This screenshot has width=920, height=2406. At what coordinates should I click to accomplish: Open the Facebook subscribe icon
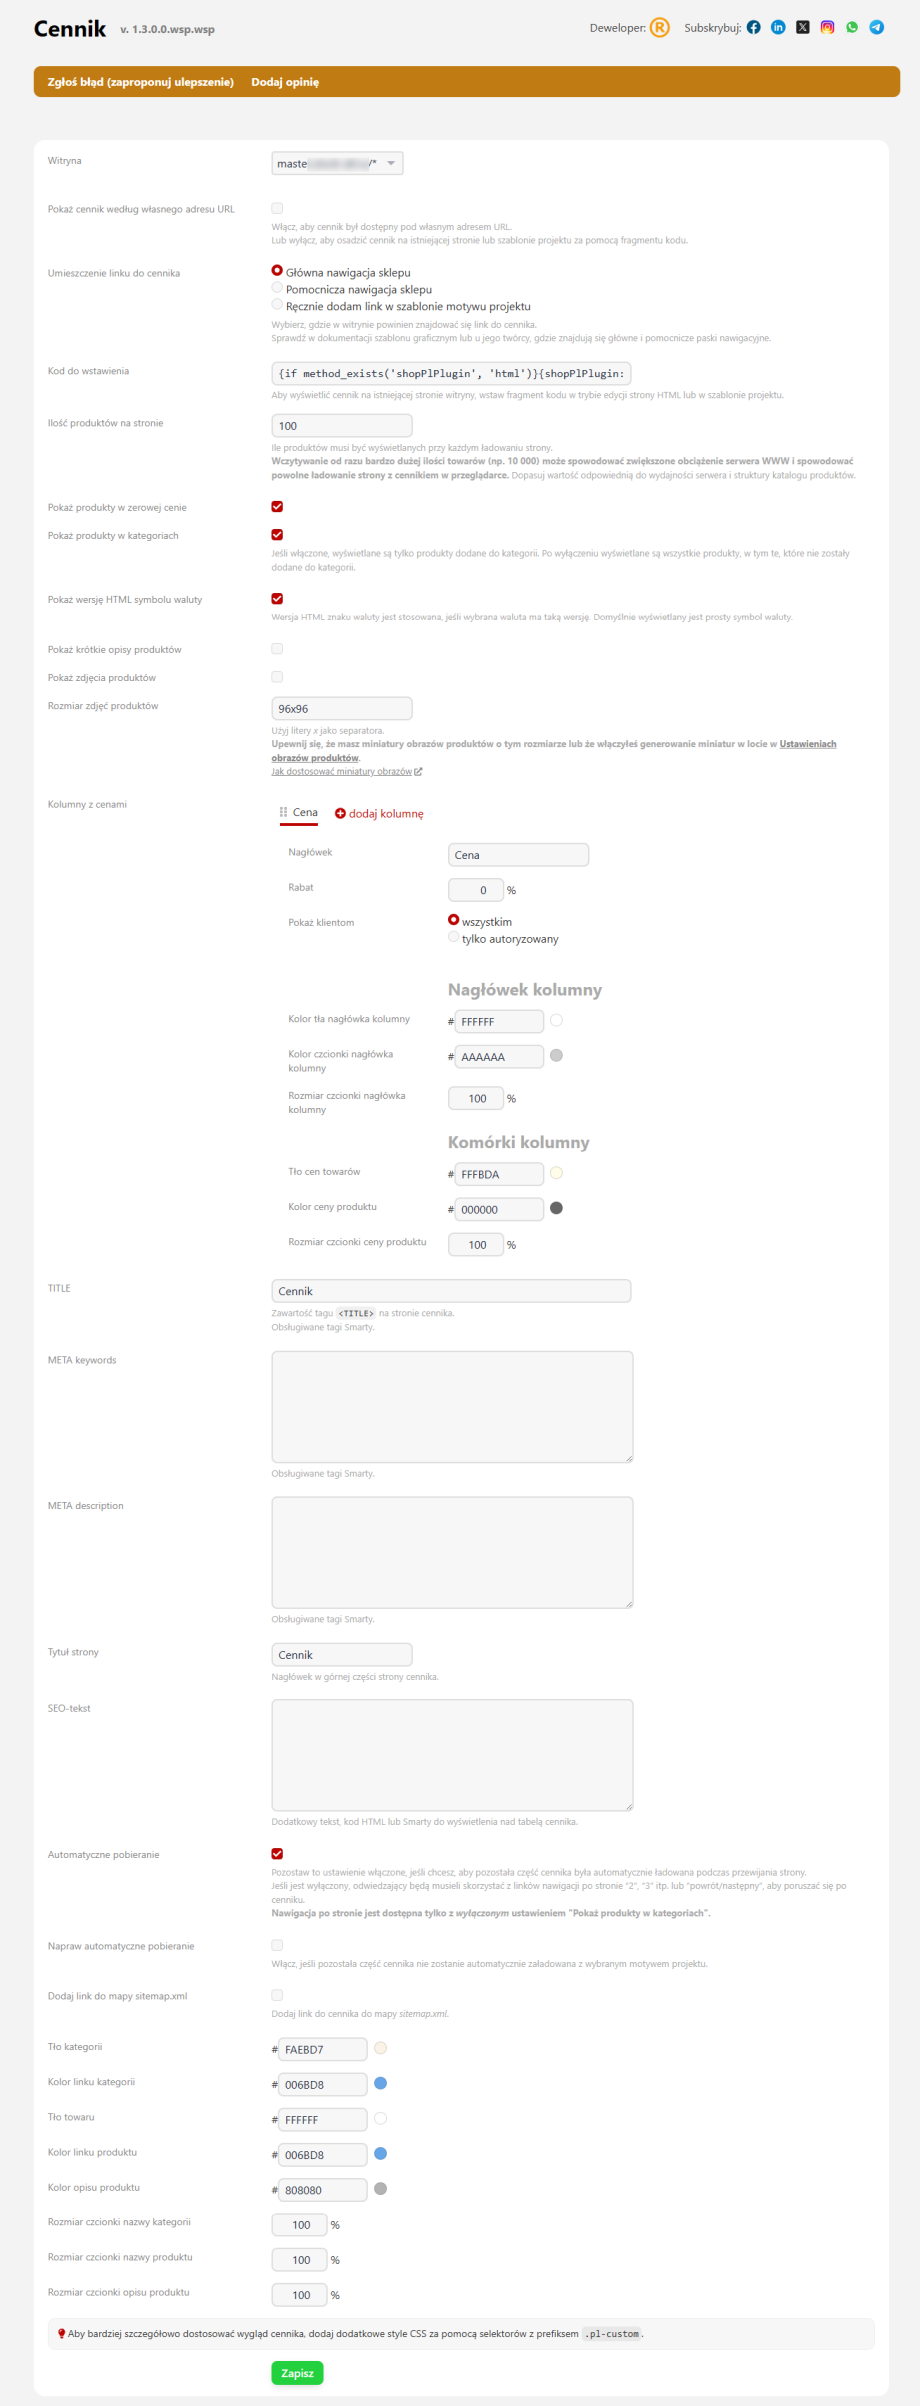[753, 28]
